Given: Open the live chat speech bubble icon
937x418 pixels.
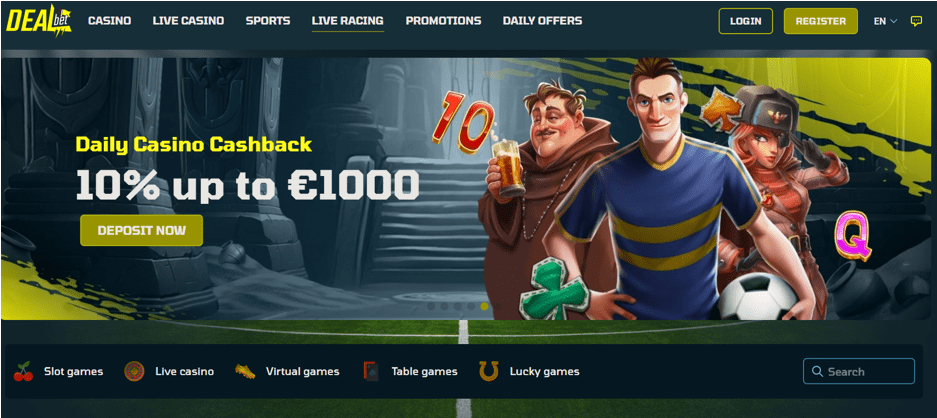Looking at the screenshot, I should [915, 21].
